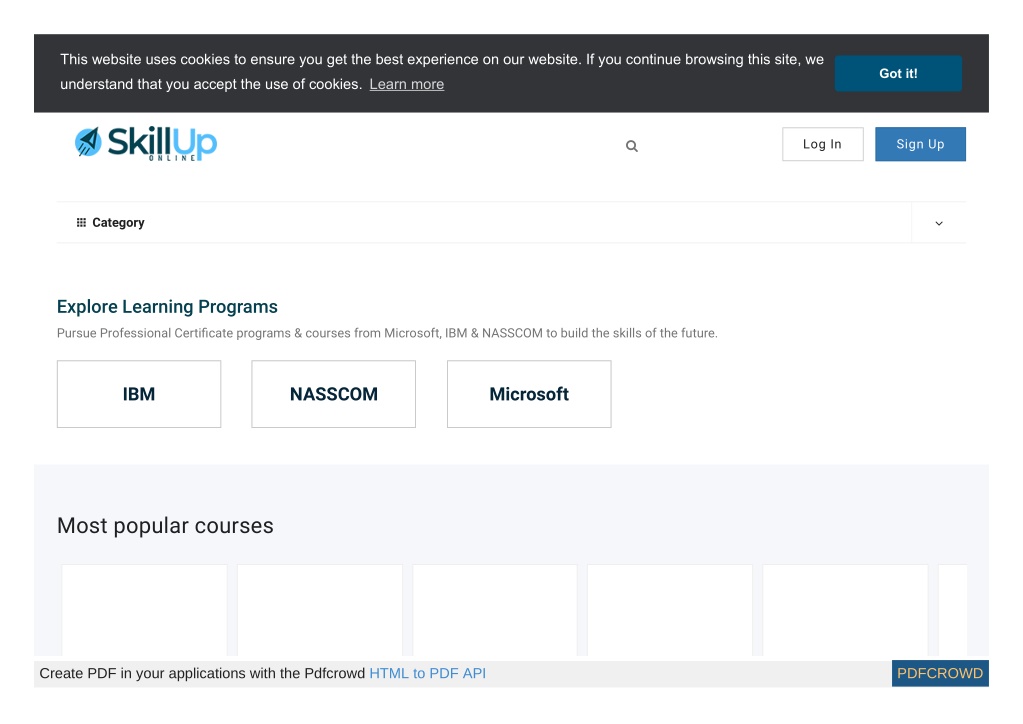Click the Explore Learning Programs heading
Viewport: 1023px width, 724px height.
click(x=167, y=307)
